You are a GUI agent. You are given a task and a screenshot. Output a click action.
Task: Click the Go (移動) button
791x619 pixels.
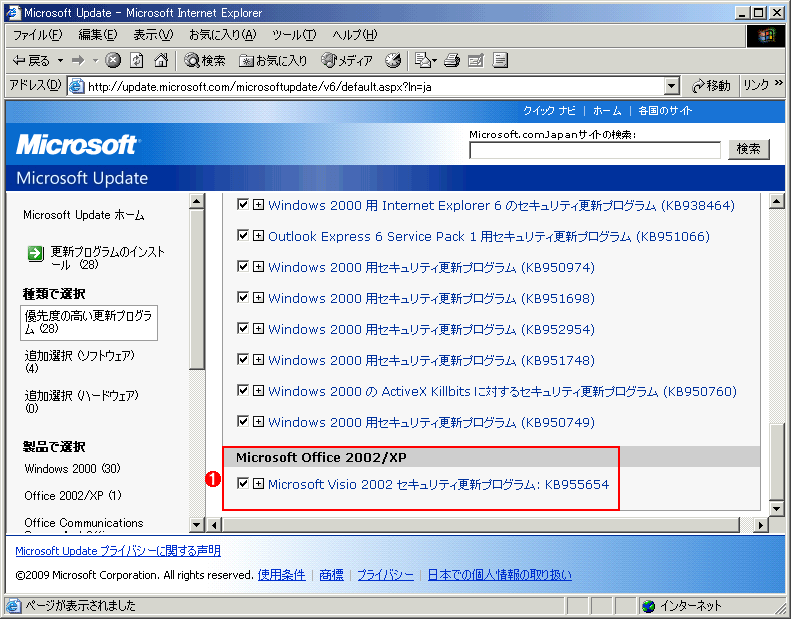711,86
